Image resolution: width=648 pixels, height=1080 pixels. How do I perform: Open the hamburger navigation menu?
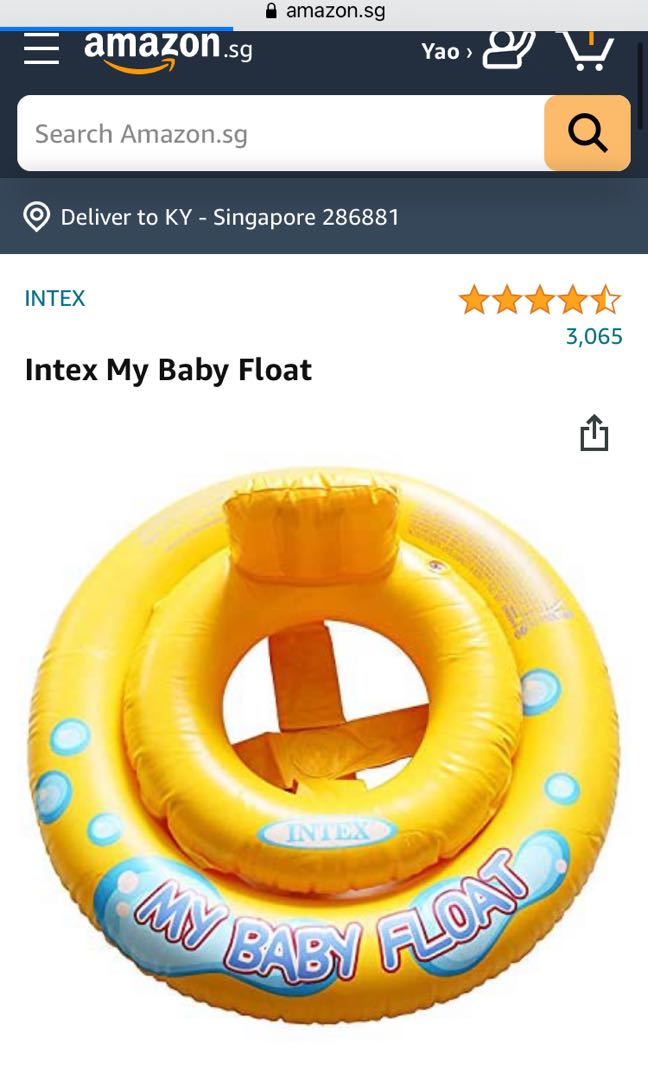click(x=40, y=50)
